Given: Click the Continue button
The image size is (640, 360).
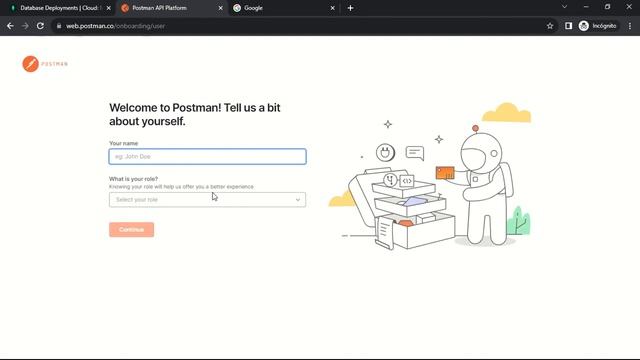Looking at the screenshot, I should click(131, 229).
